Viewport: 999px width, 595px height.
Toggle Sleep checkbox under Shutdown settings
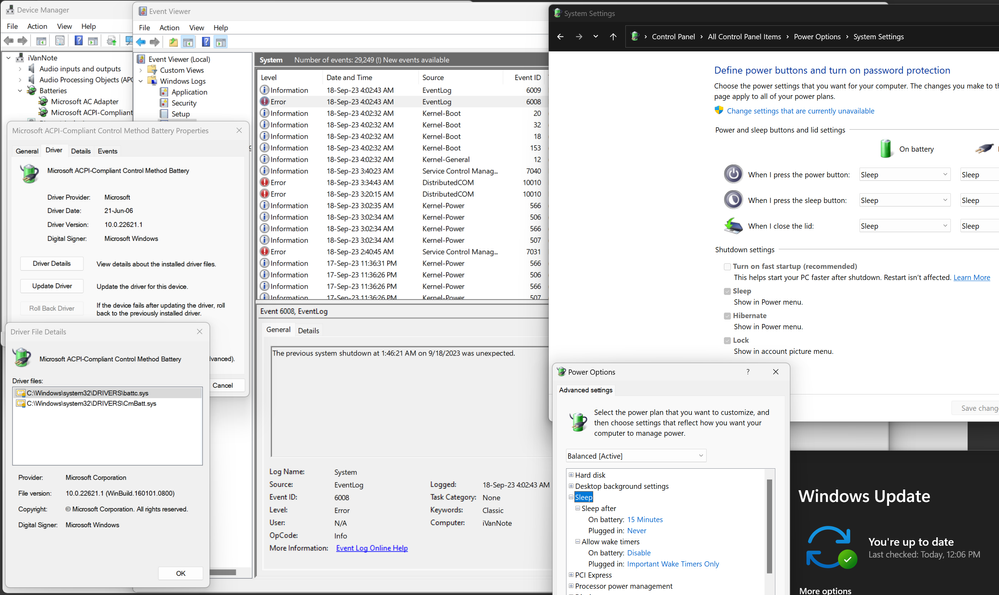click(x=727, y=291)
